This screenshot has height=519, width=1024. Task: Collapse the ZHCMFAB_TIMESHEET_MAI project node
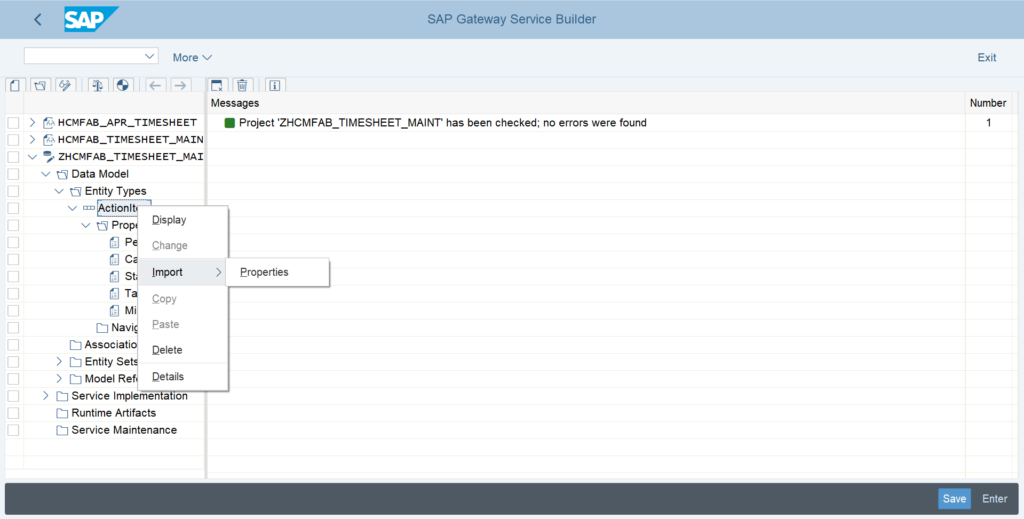(x=32, y=157)
